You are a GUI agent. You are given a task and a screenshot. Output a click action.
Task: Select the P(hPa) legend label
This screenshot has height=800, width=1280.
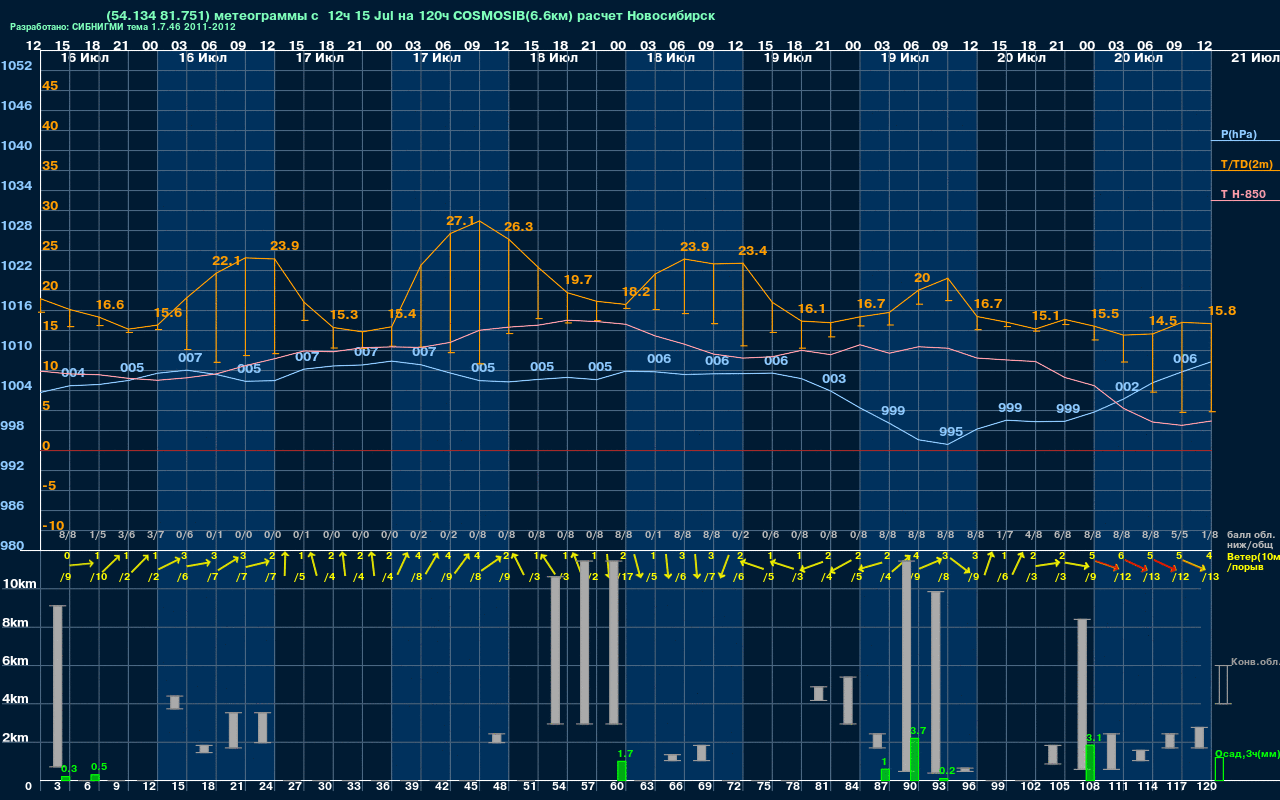coord(1238,134)
